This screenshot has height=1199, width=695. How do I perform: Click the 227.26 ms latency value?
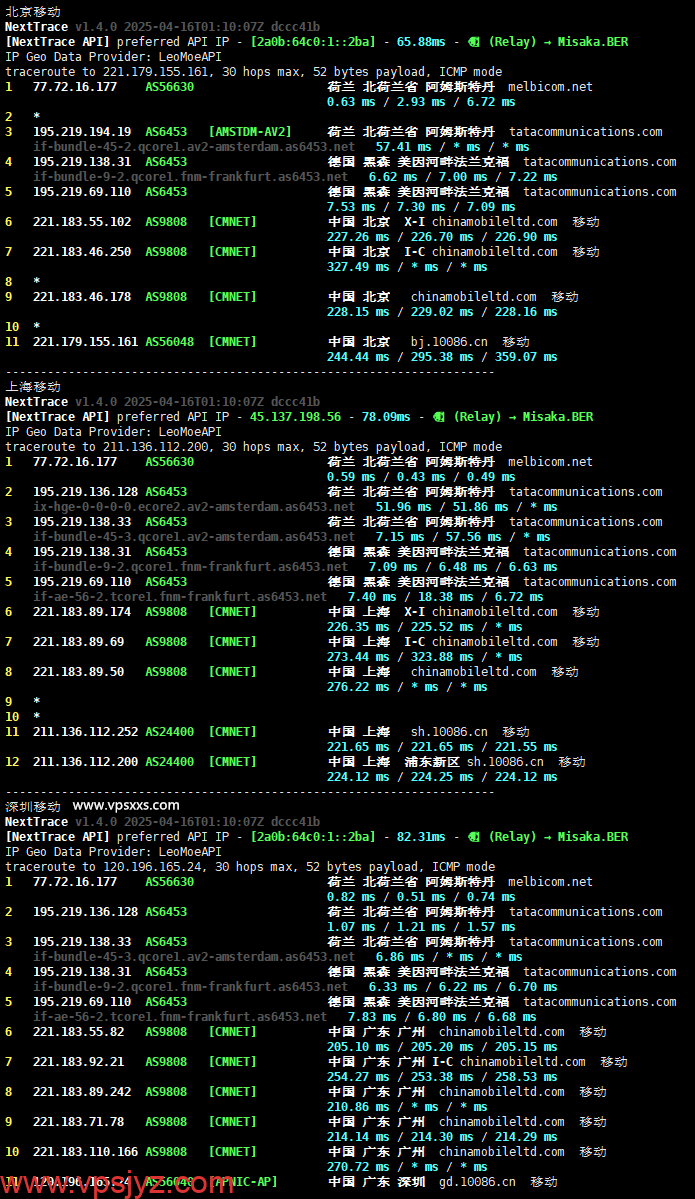(359, 237)
